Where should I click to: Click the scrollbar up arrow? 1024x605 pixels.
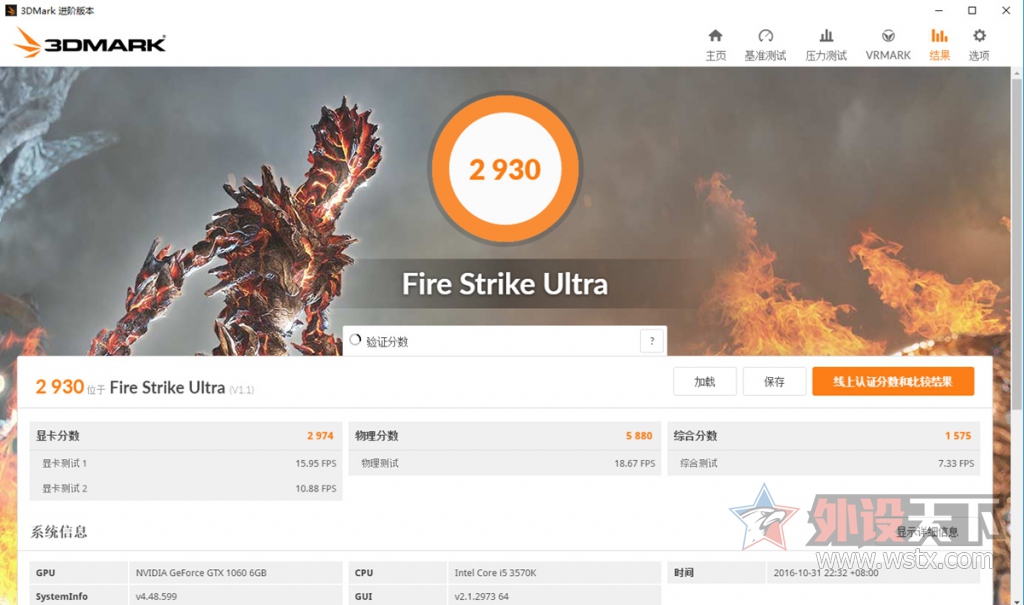point(1017,73)
